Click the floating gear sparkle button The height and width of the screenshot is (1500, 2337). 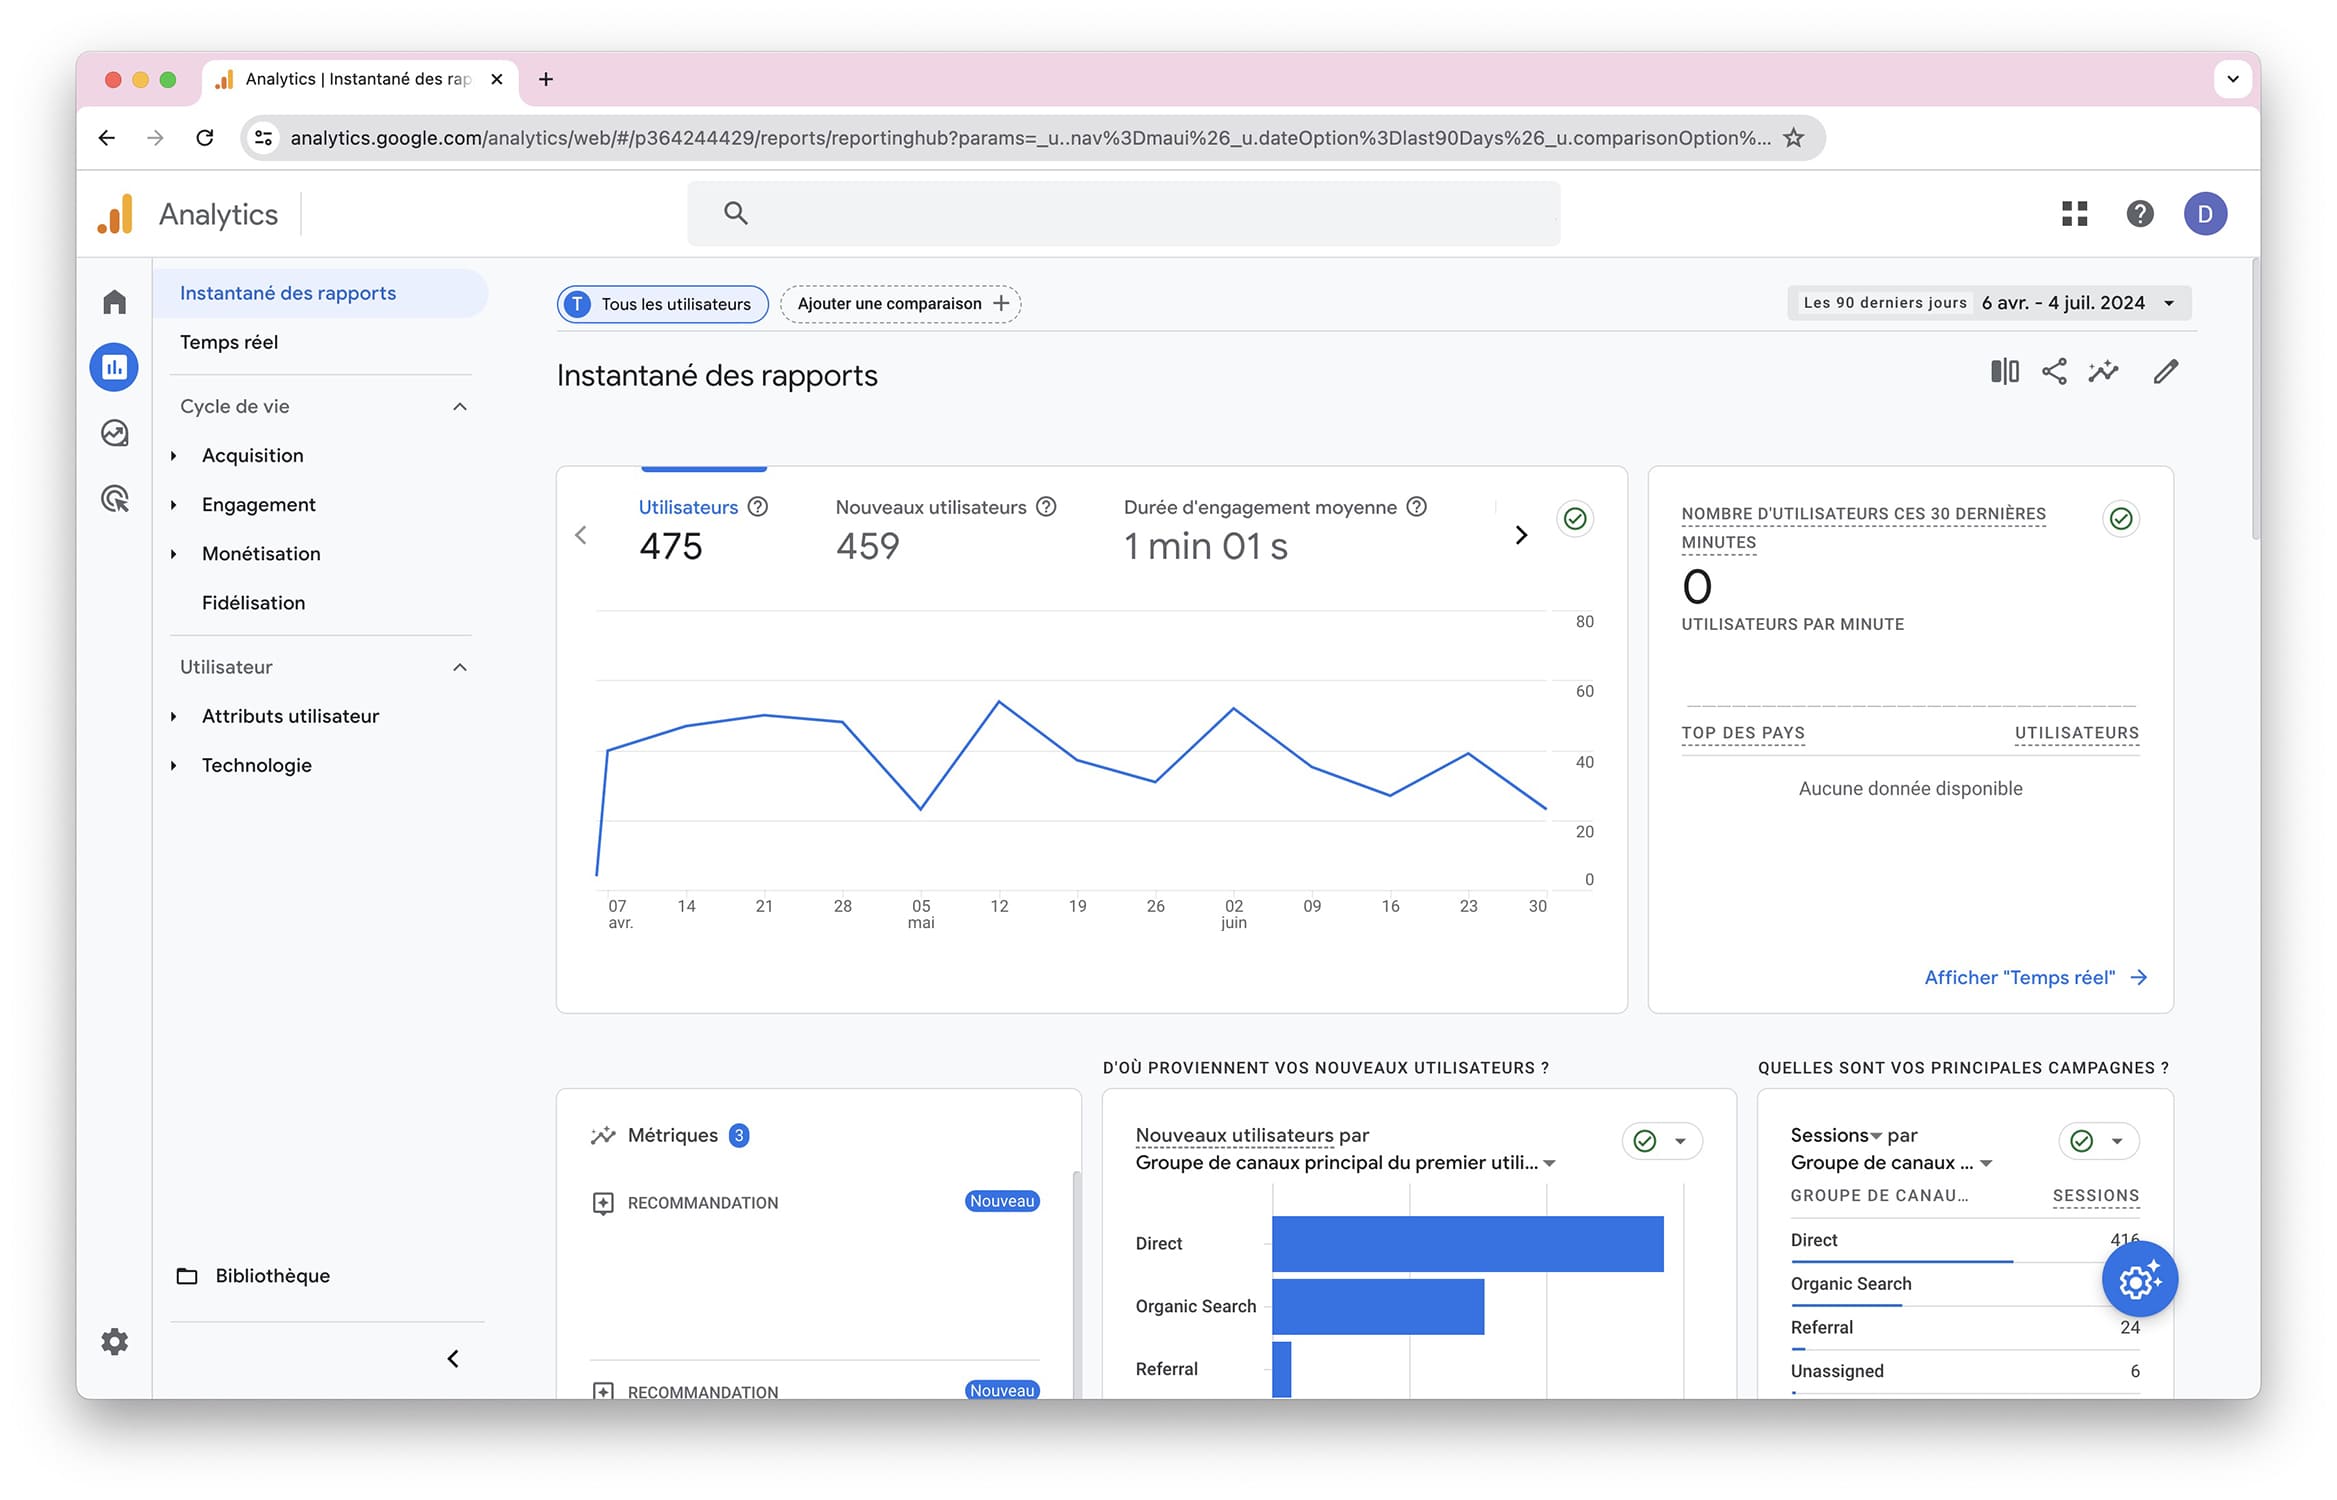2139,1279
